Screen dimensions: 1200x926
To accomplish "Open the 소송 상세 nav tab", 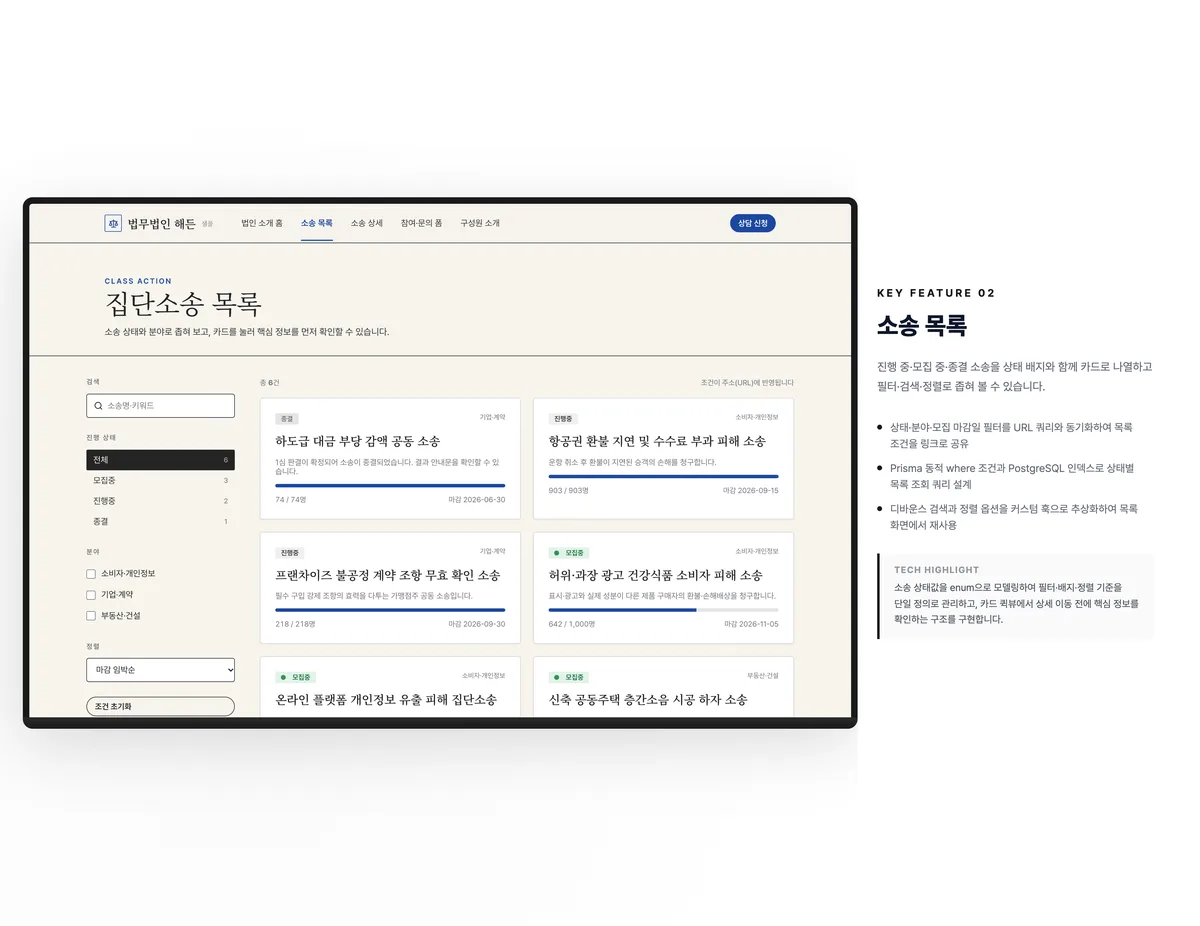I will (x=367, y=223).
